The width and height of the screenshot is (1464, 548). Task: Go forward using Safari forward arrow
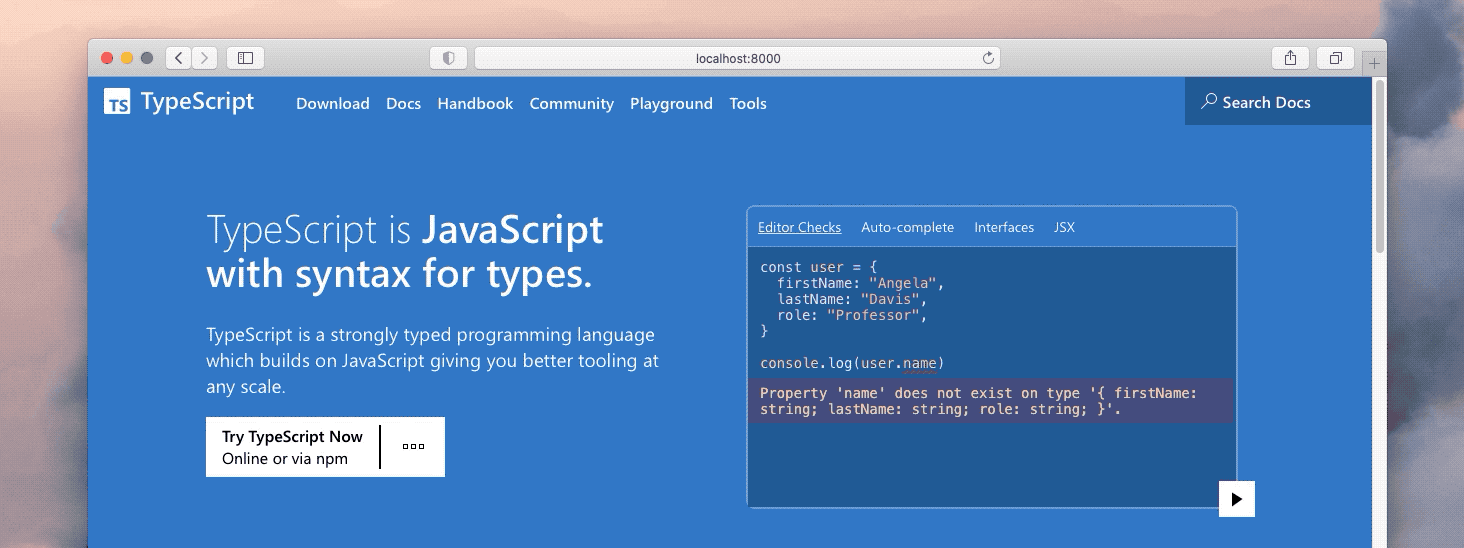(x=205, y=58)
